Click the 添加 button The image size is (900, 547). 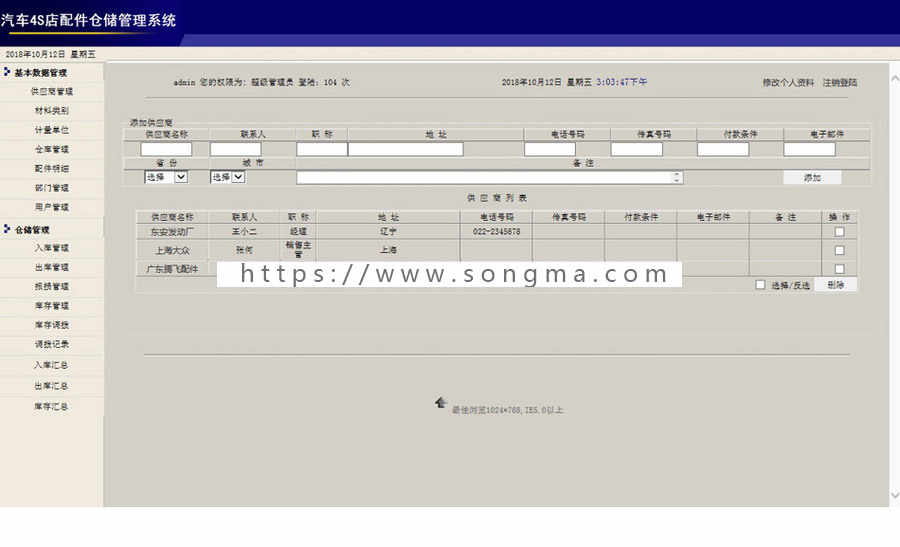[x=812, y=178]
